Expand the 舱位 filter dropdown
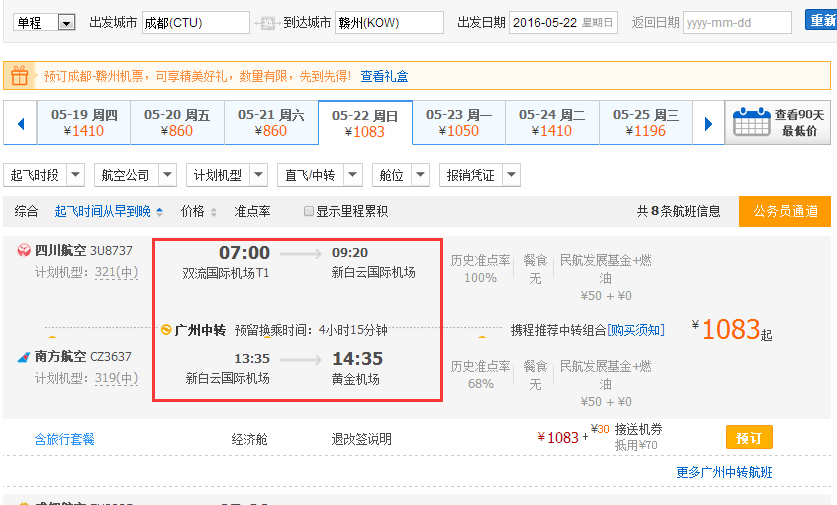 [419, 175]
